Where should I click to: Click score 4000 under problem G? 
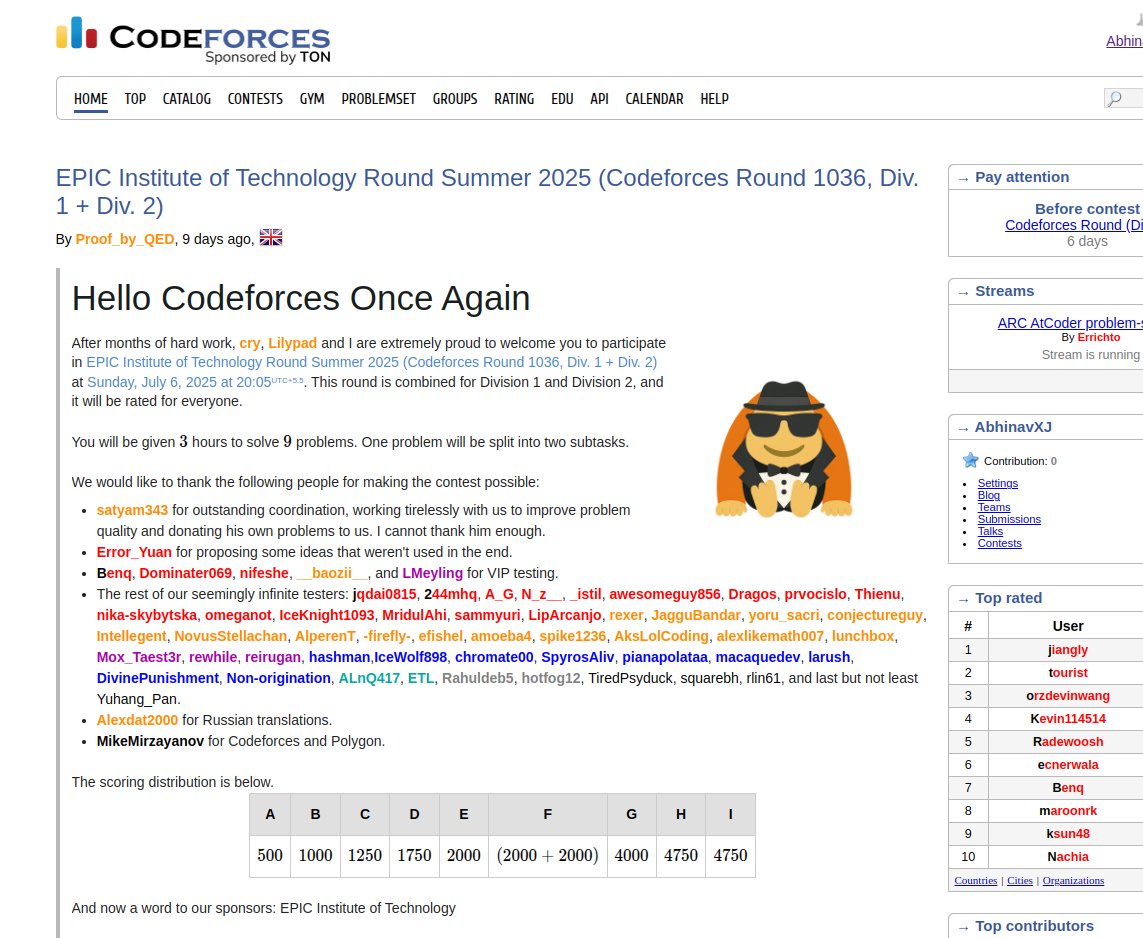coord(631,856)
